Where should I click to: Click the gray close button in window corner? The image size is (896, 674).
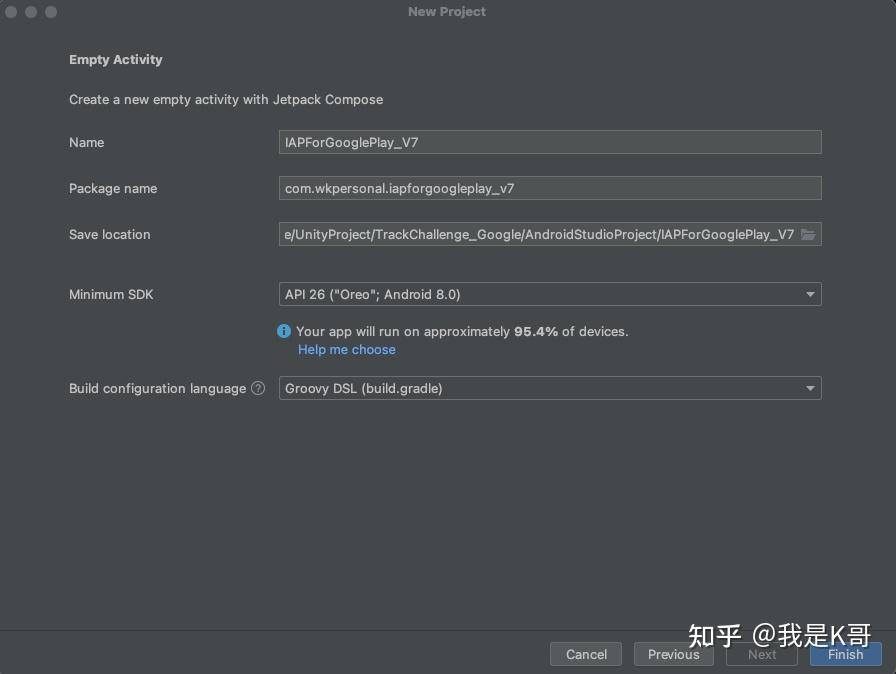point(12,12)
